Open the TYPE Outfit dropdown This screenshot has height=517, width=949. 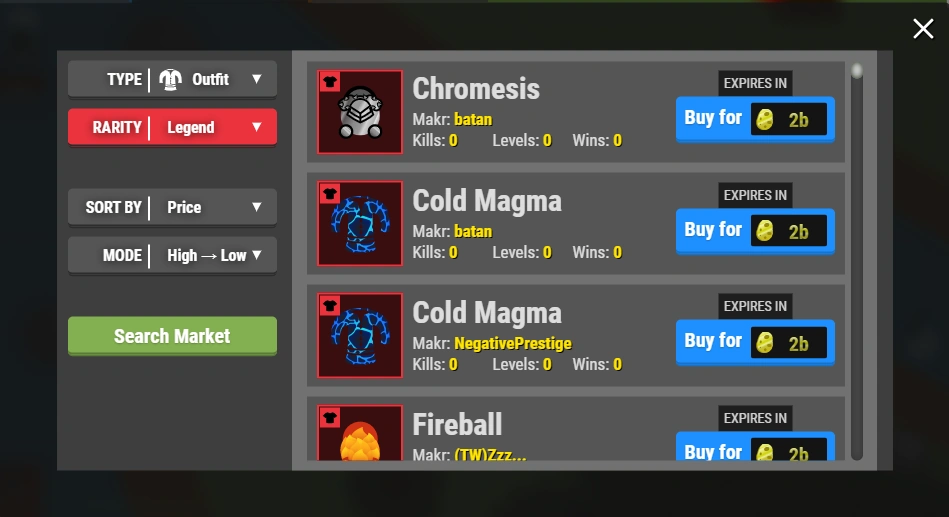[172, 79]
